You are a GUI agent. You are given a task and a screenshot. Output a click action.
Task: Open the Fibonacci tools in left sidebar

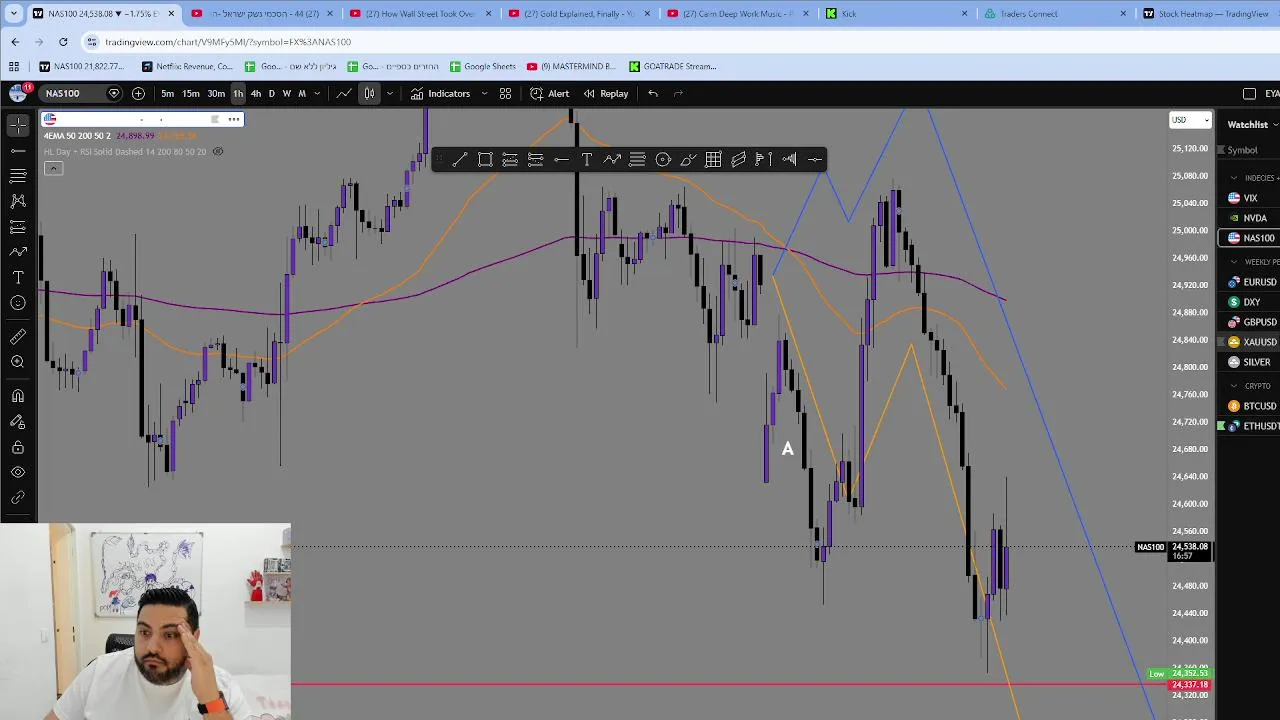coord(18,176)
